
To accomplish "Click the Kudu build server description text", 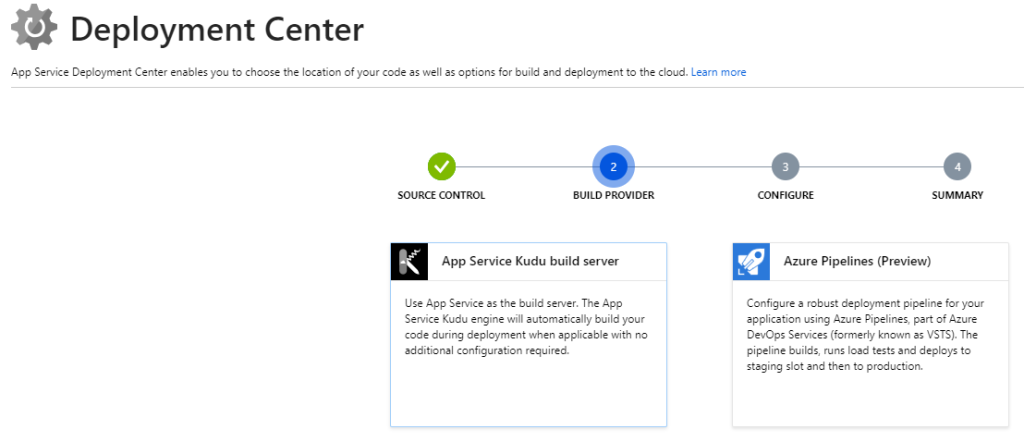I will (x=526, y=327).
